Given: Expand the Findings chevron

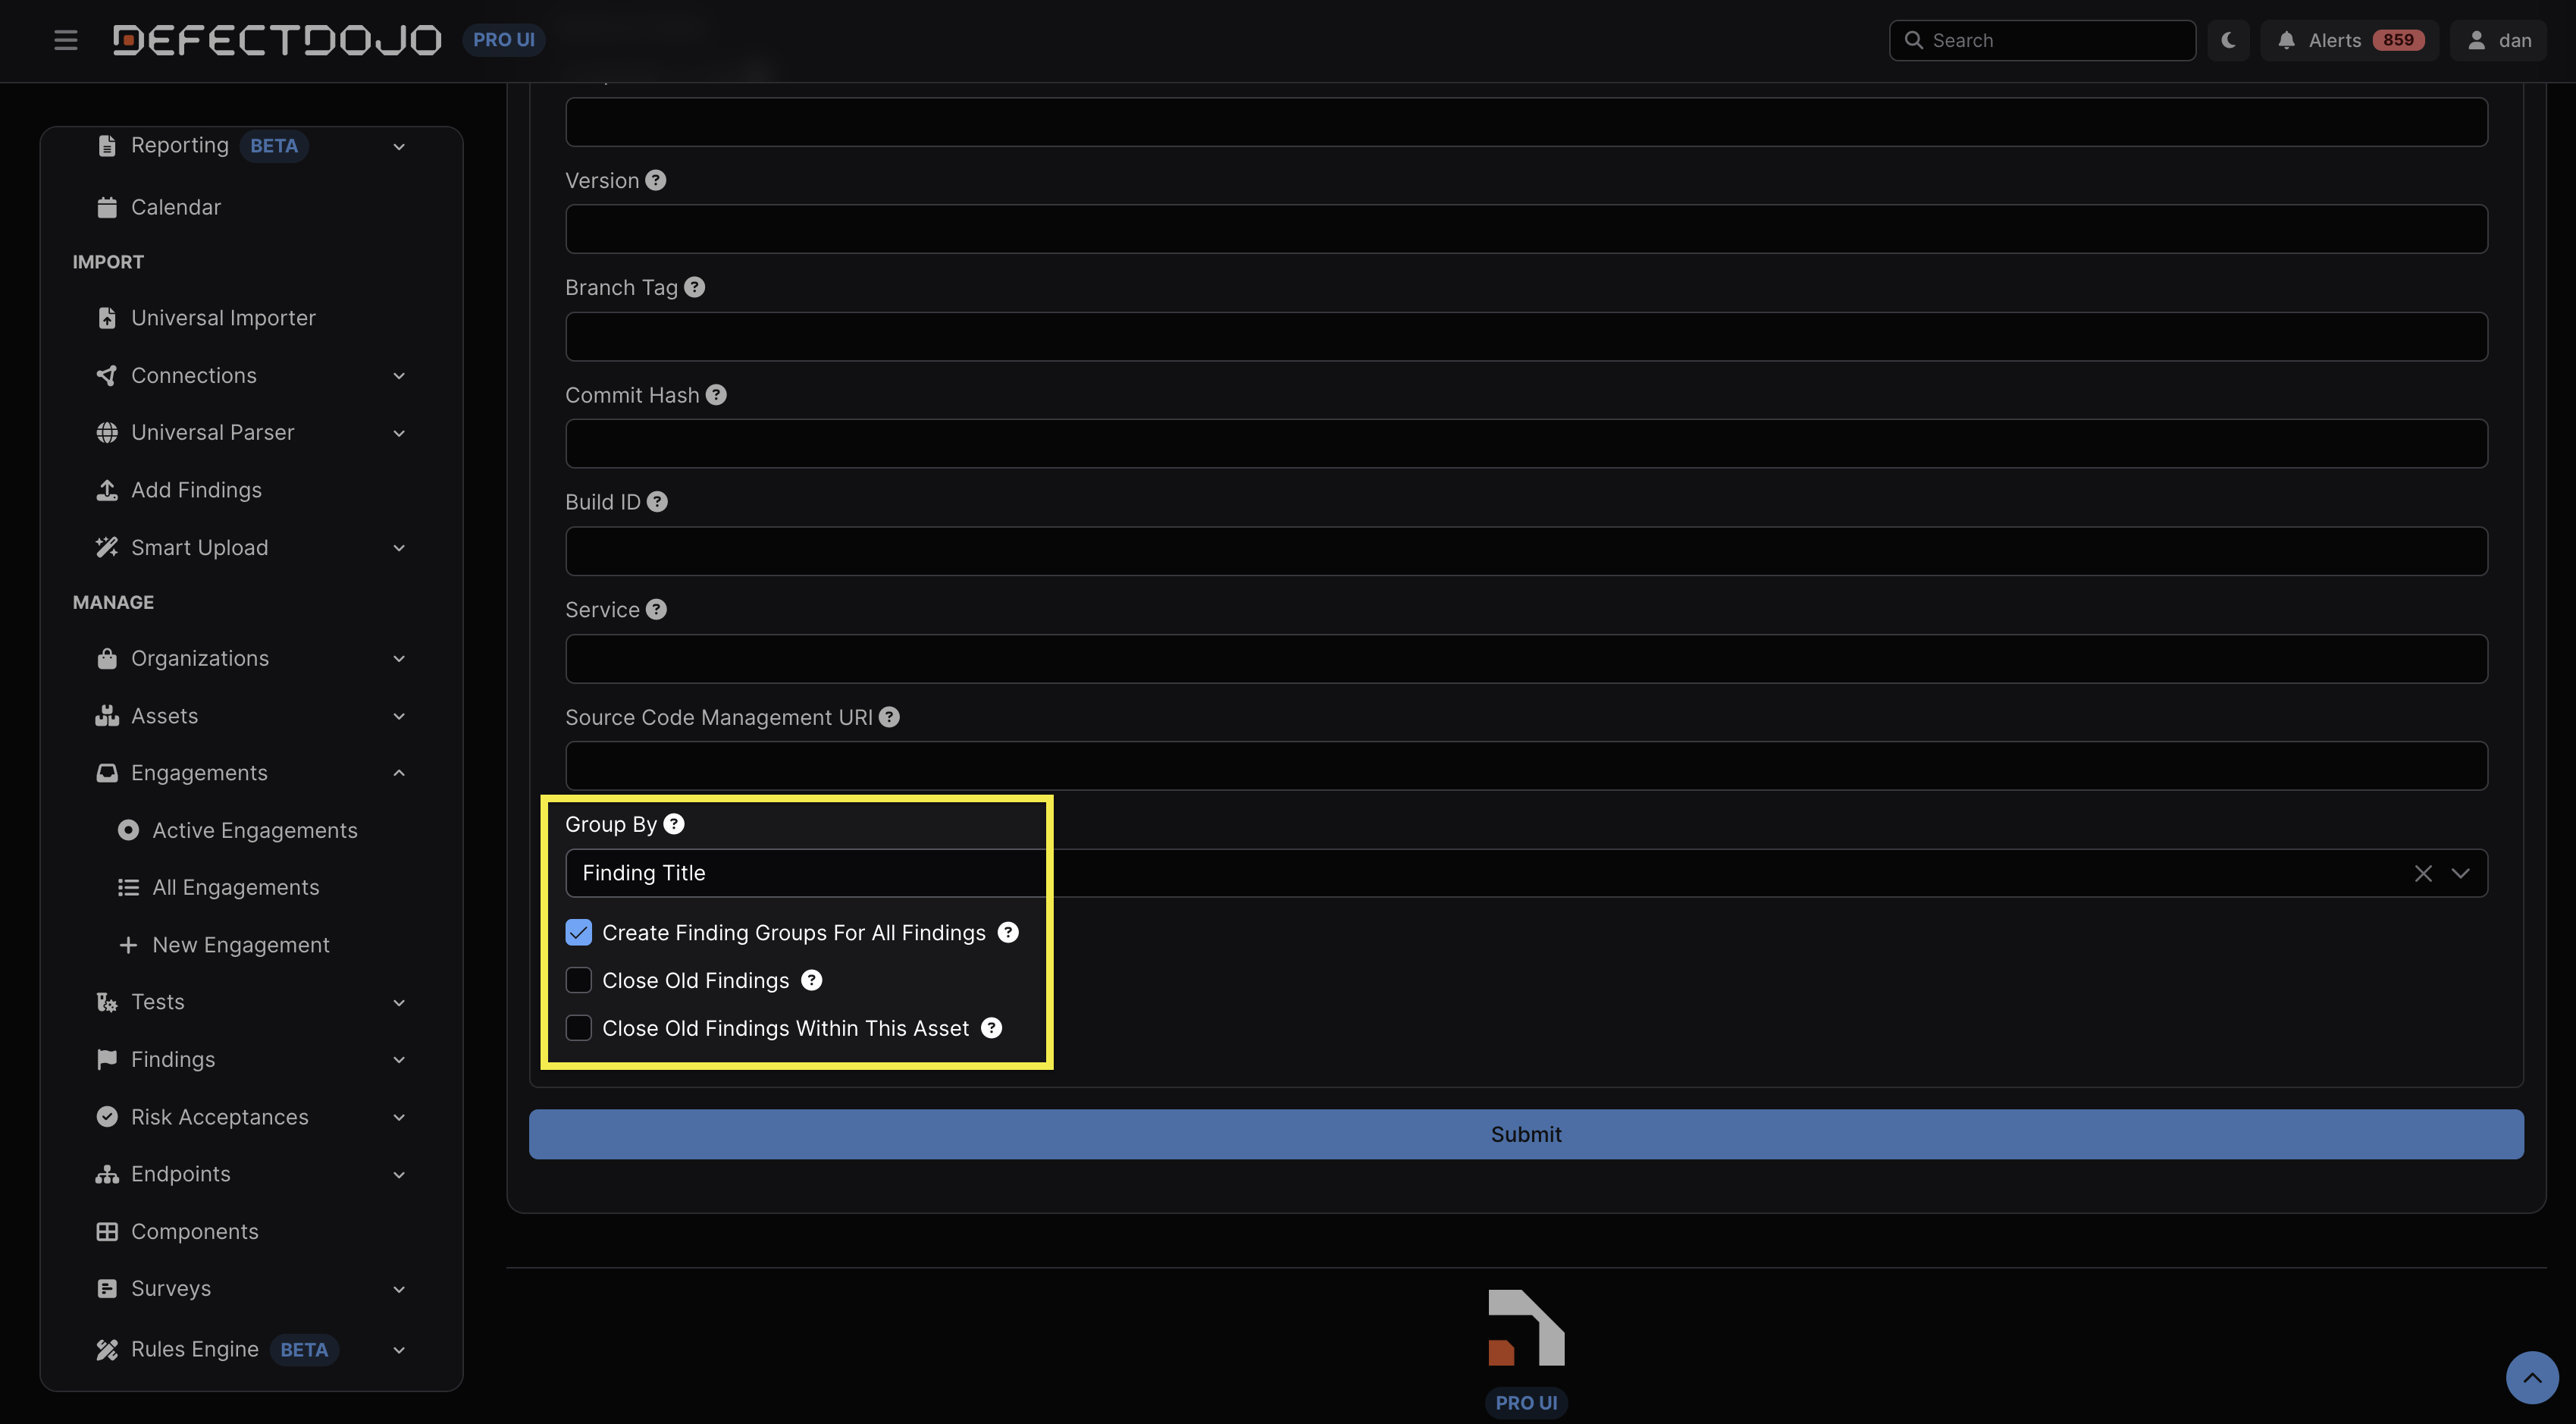Looking at the screenshot, I should [x=399, y=1060].
